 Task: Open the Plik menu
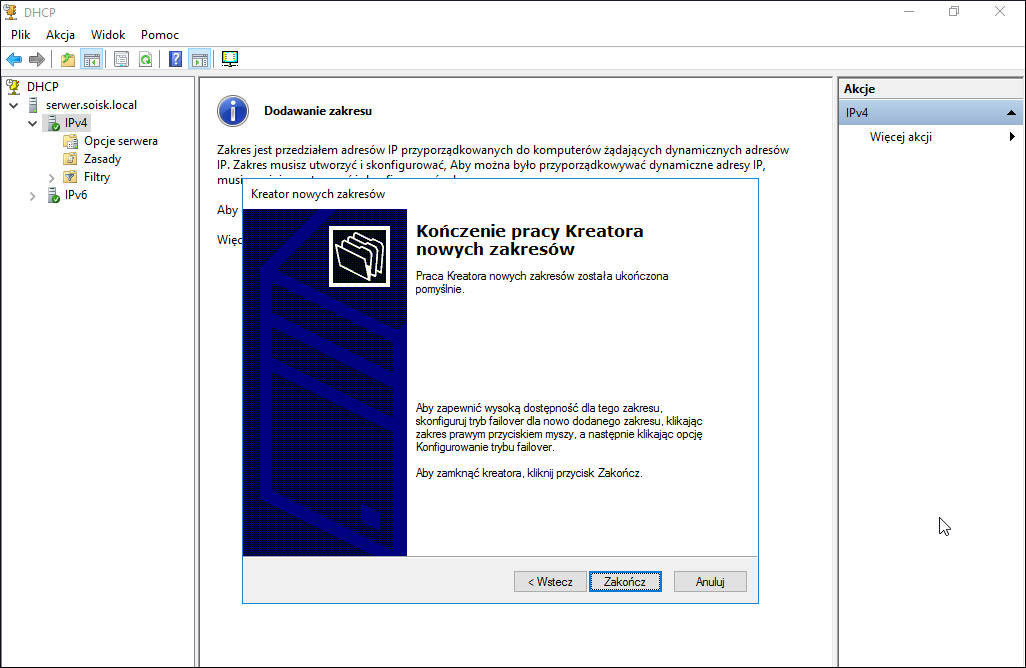[21, 35]
